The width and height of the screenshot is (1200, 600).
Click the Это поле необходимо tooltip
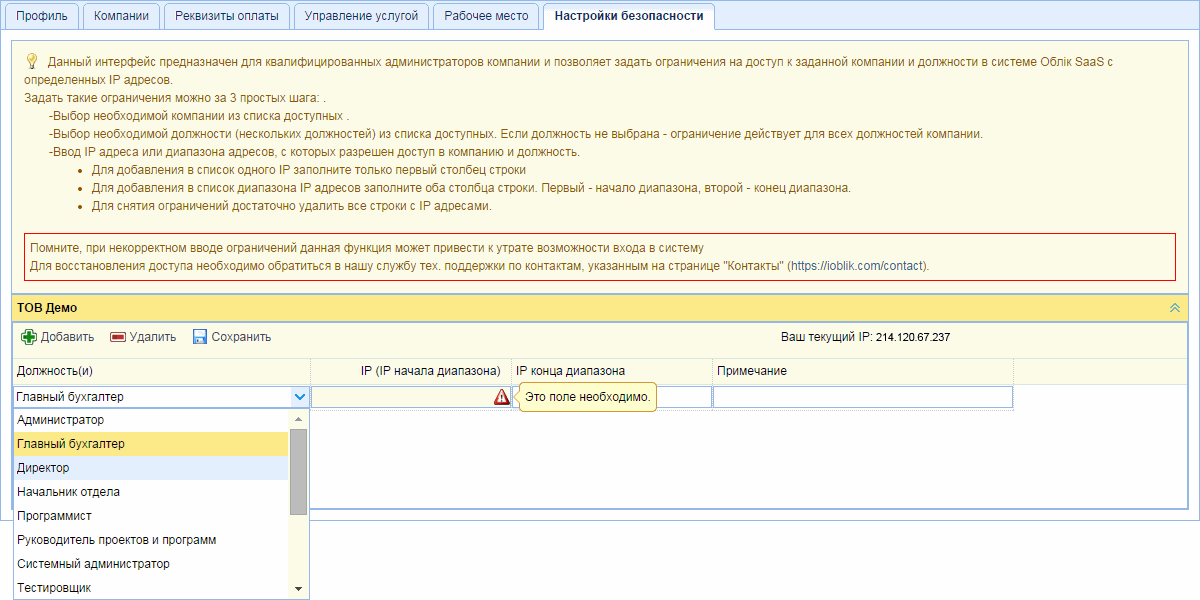(x=588, y=397)
